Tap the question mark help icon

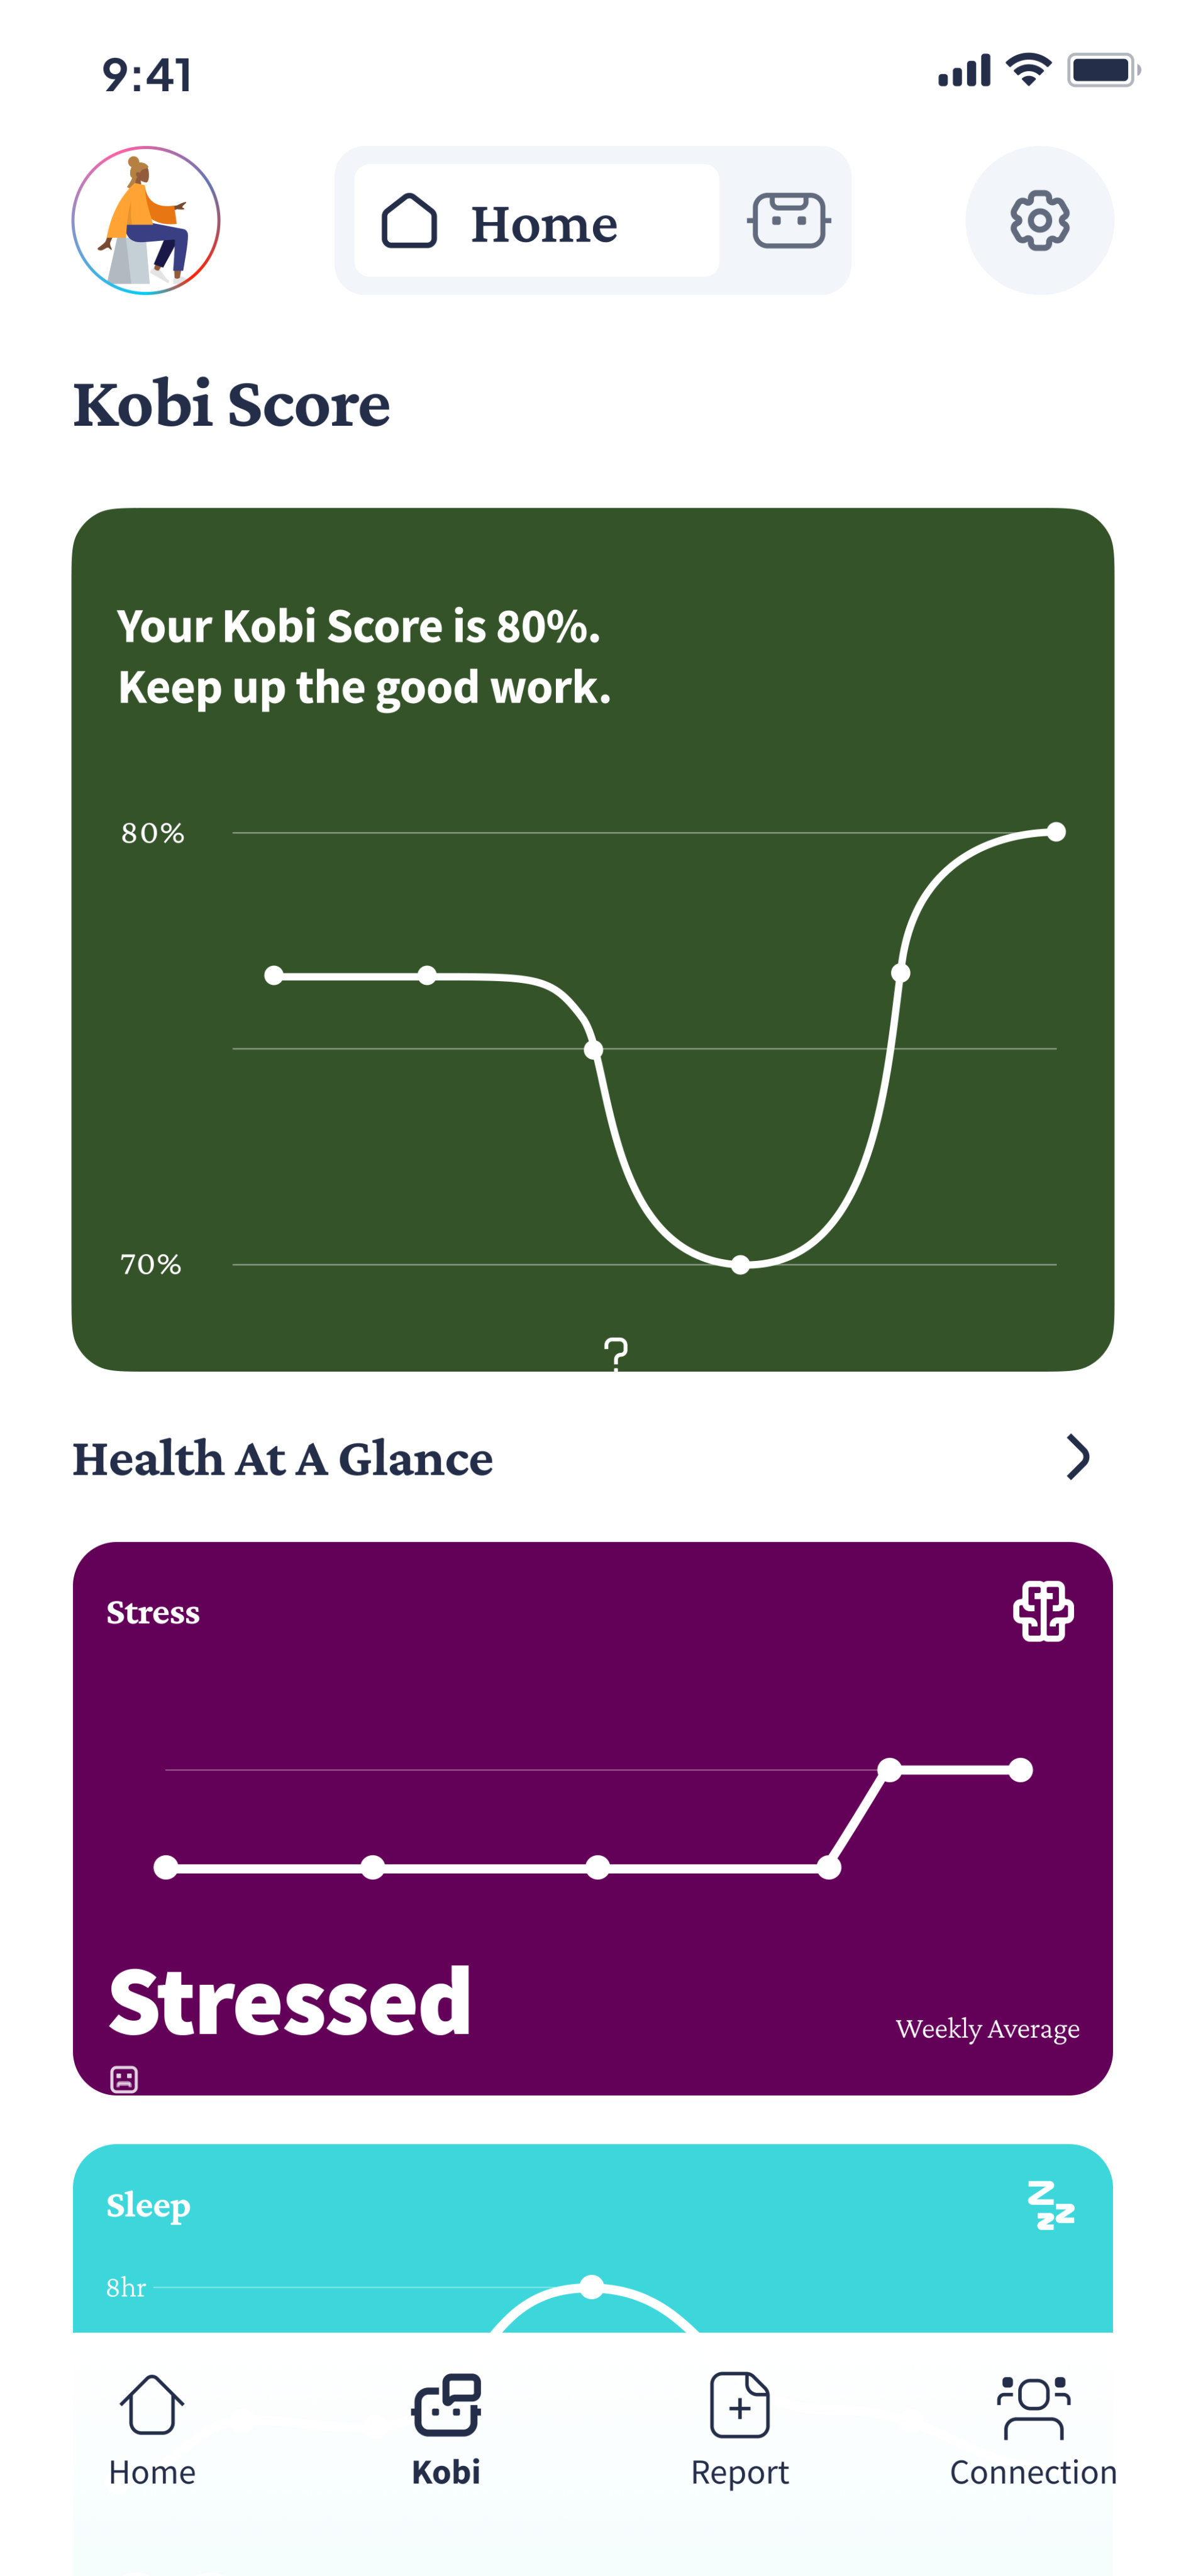coord(616,1354)
